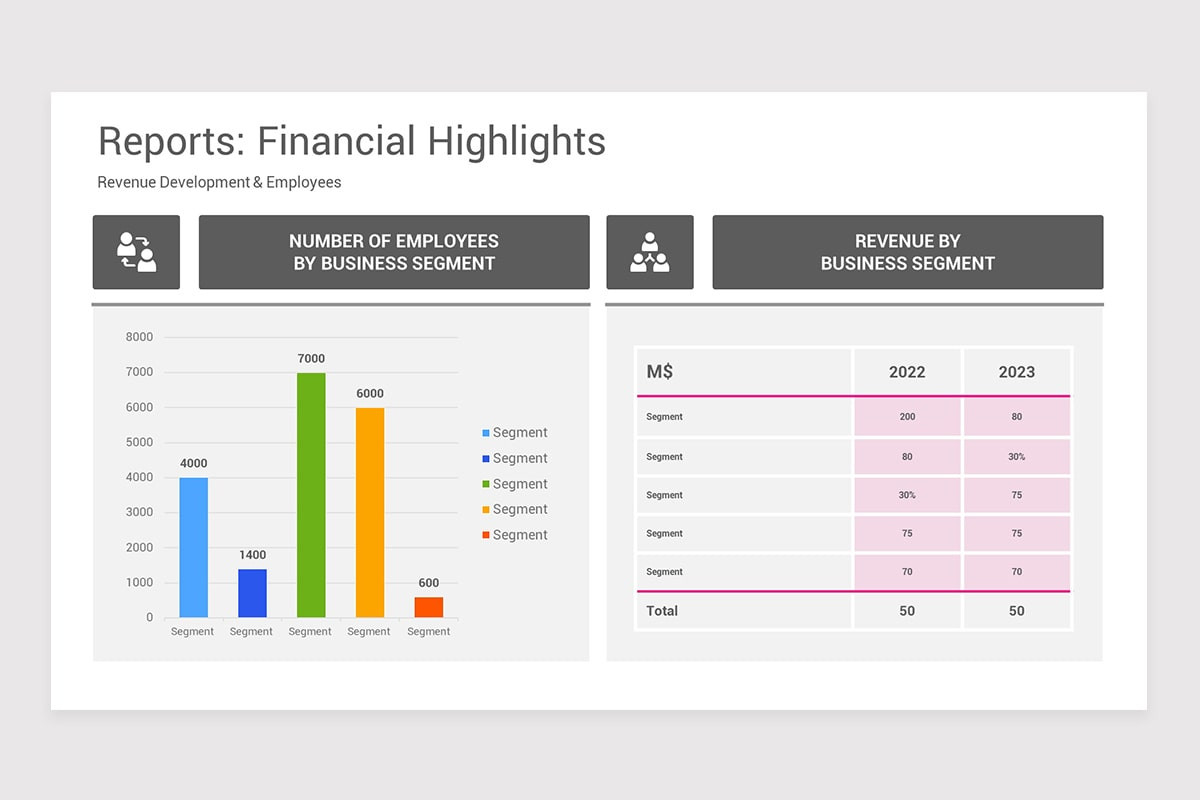Screen dimensions: 1200x800
Task: Click the orange Segment legend marker
Action: click(x=484, y=509)
